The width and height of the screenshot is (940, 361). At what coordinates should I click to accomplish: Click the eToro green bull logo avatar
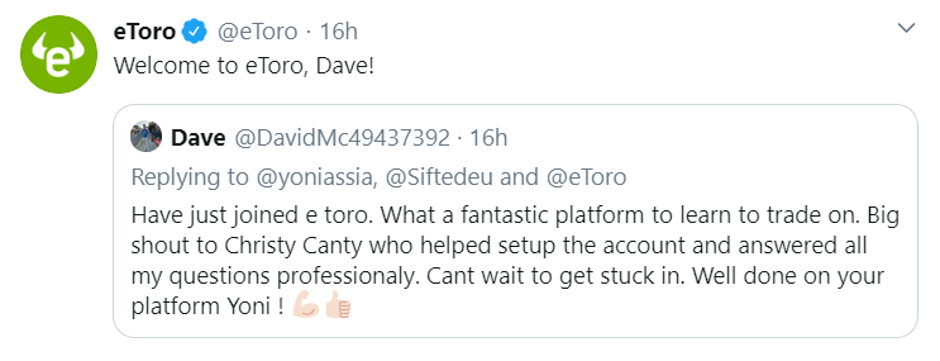[59, 55]
